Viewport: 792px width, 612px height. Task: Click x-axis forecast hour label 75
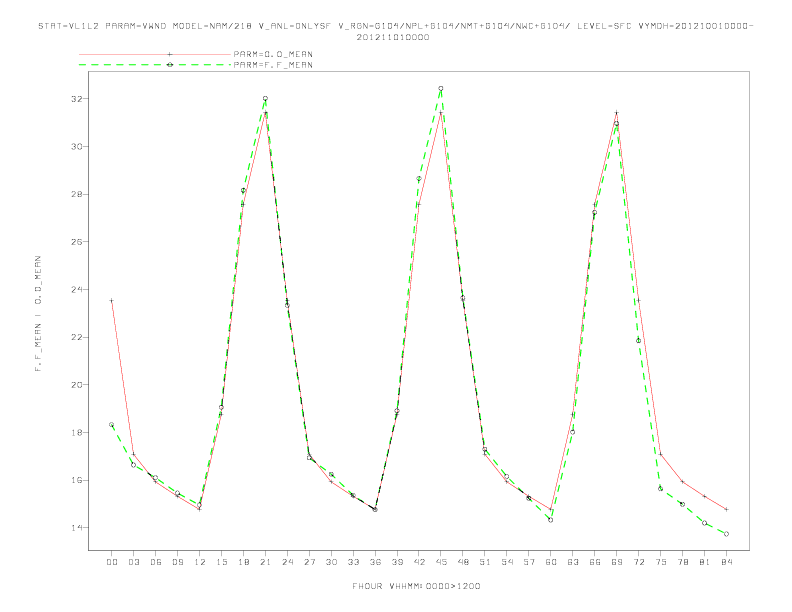pyautogui.click(x=660, y=562)
